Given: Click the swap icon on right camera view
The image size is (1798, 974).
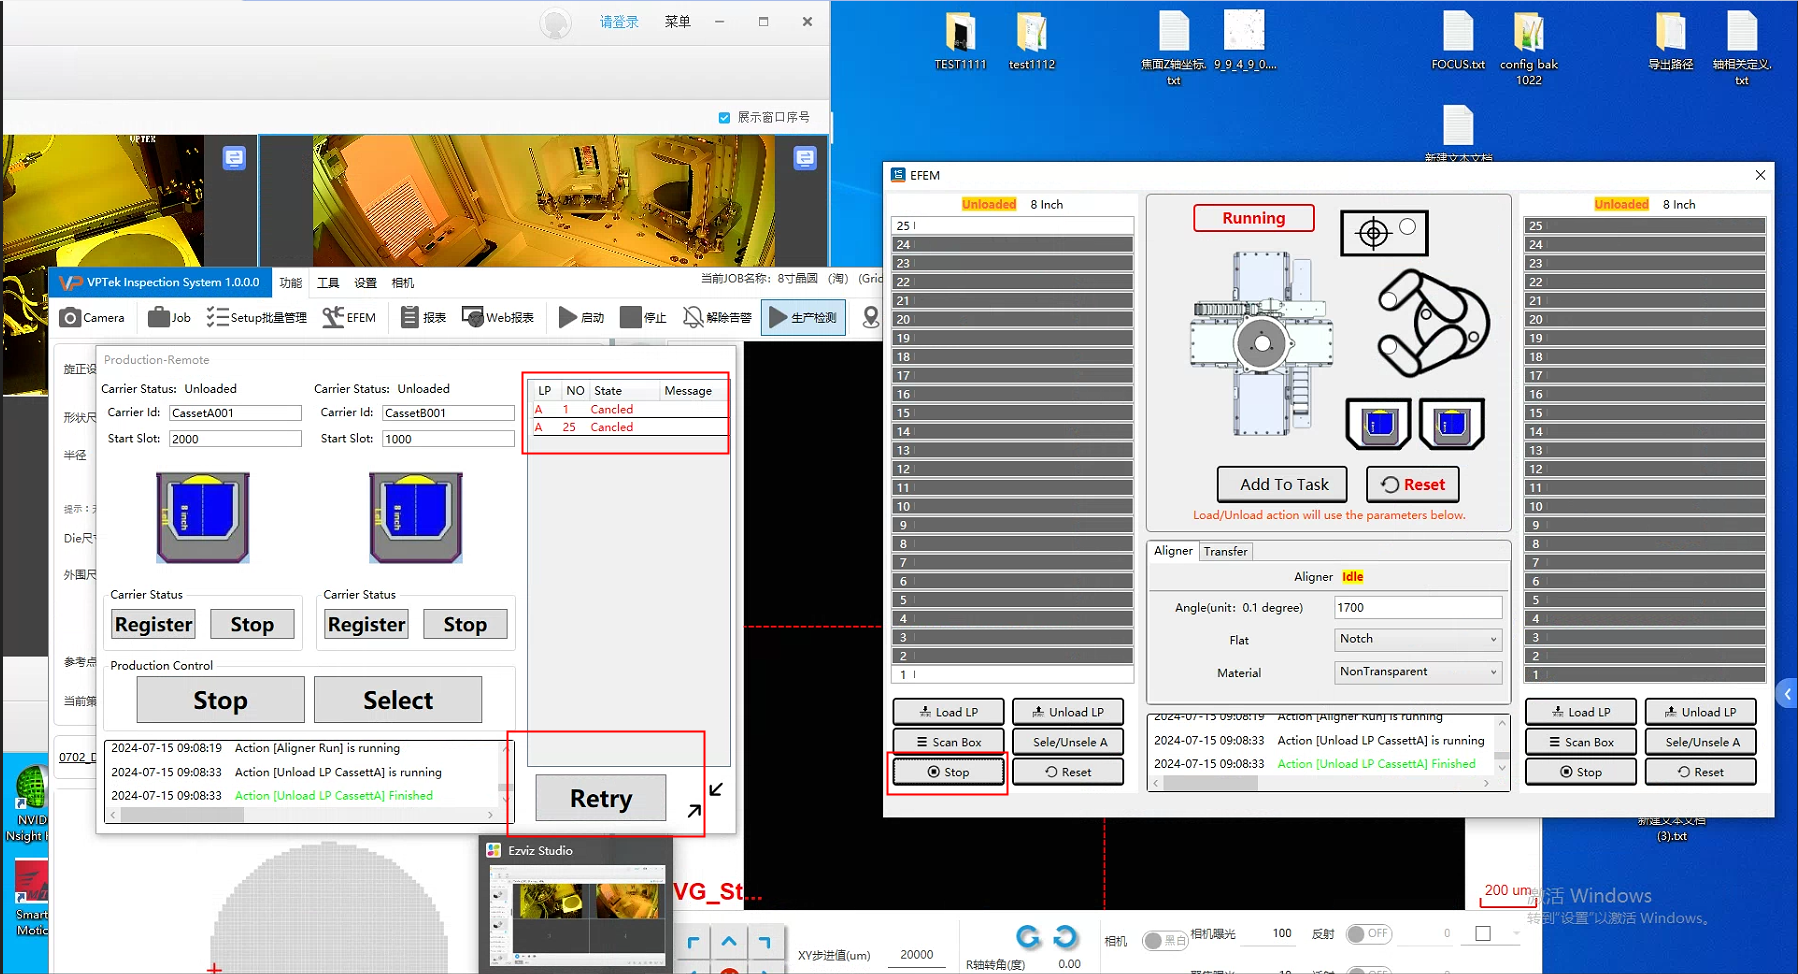Looking at the screenshot, I should (x=805, y=158).
